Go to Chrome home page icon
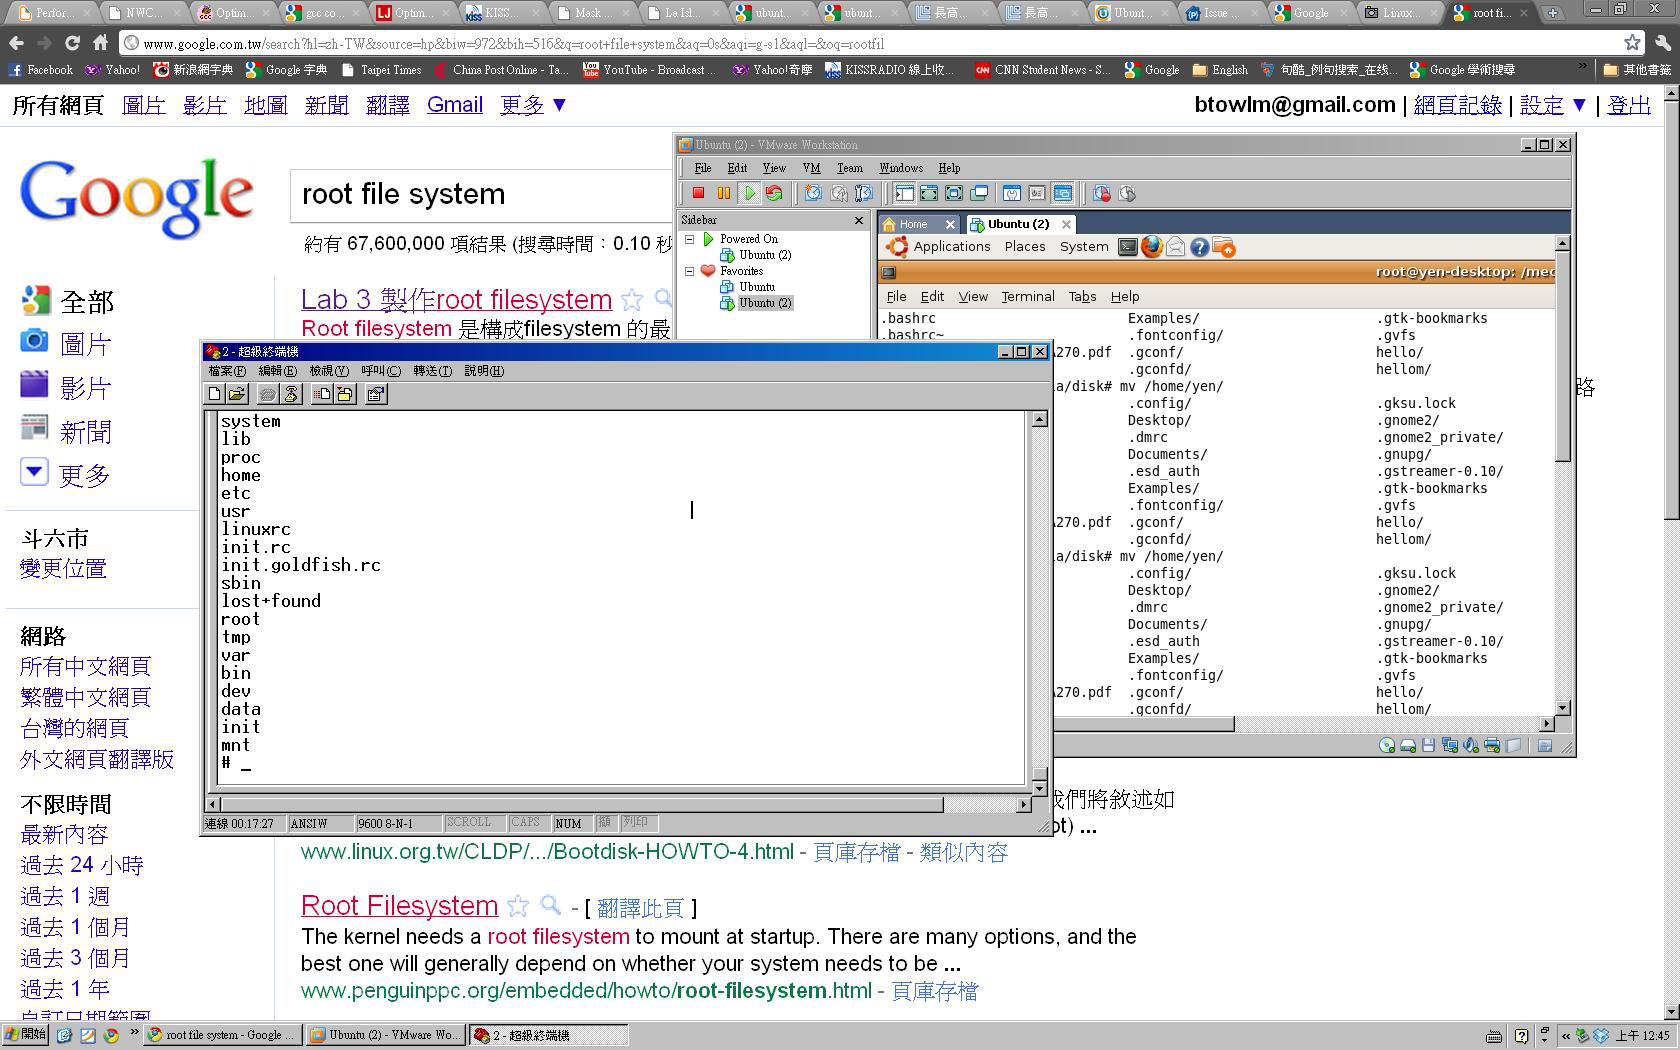Viewport: 1680px width, 1050px height. (x=100, y=43)
